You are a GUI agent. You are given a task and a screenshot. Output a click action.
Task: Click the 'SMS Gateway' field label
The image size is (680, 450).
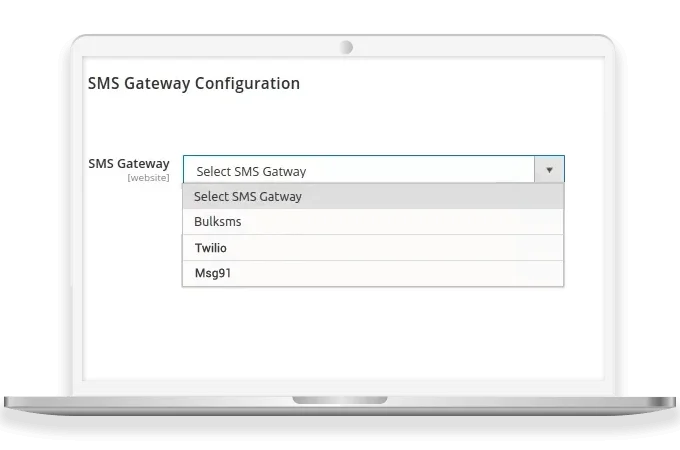[129, 163]
